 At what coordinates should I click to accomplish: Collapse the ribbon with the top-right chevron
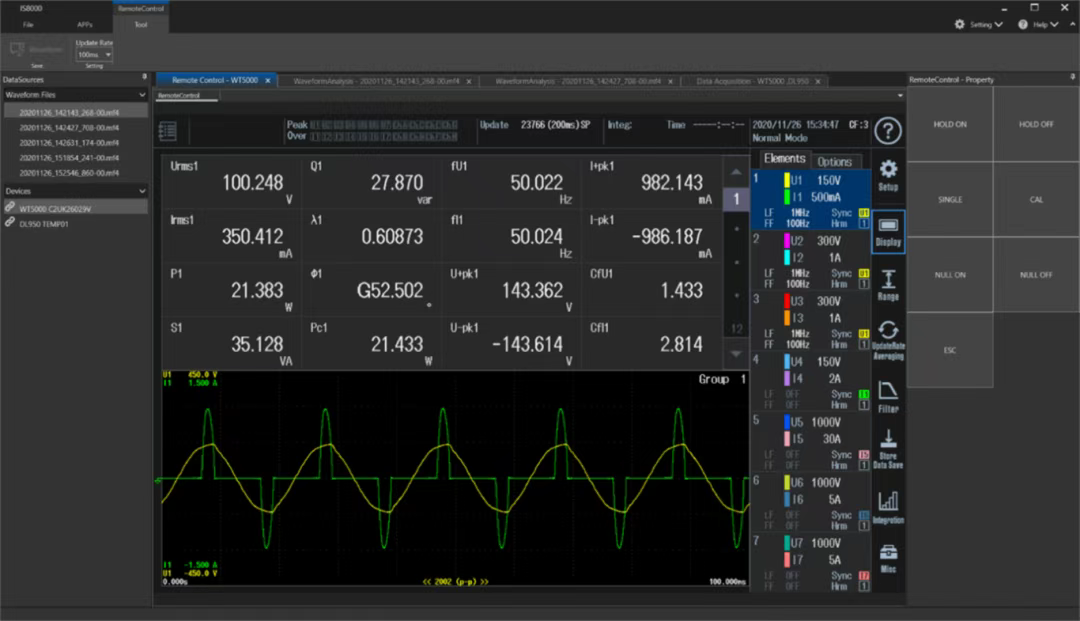(1072, 24)
